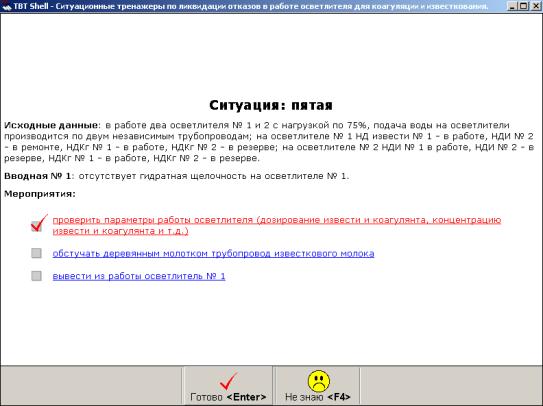Uncheck the 'проверить параметры работы осветлителя' checkbox
Screen dimensions: 543x406
[x=37, y=226]
